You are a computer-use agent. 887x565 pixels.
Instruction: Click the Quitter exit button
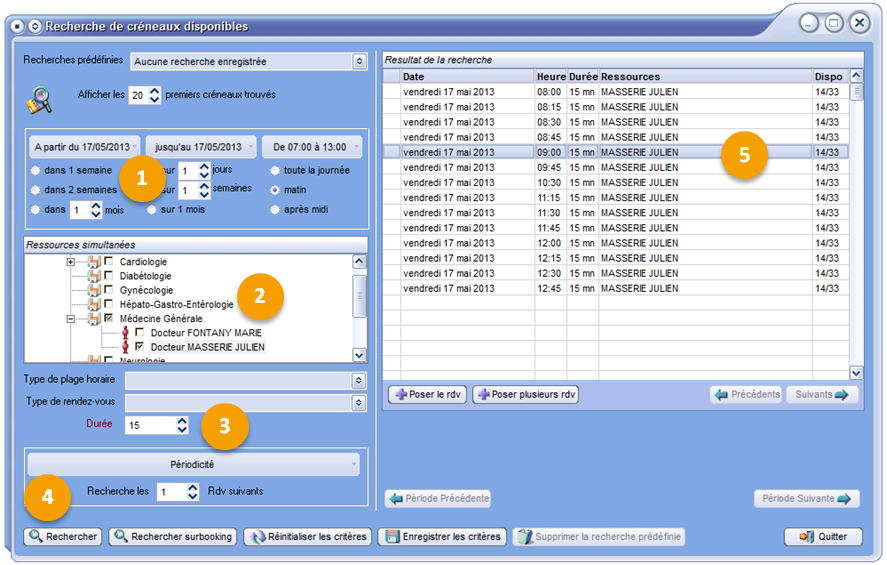pyautogui.click(x=823, y=537)
